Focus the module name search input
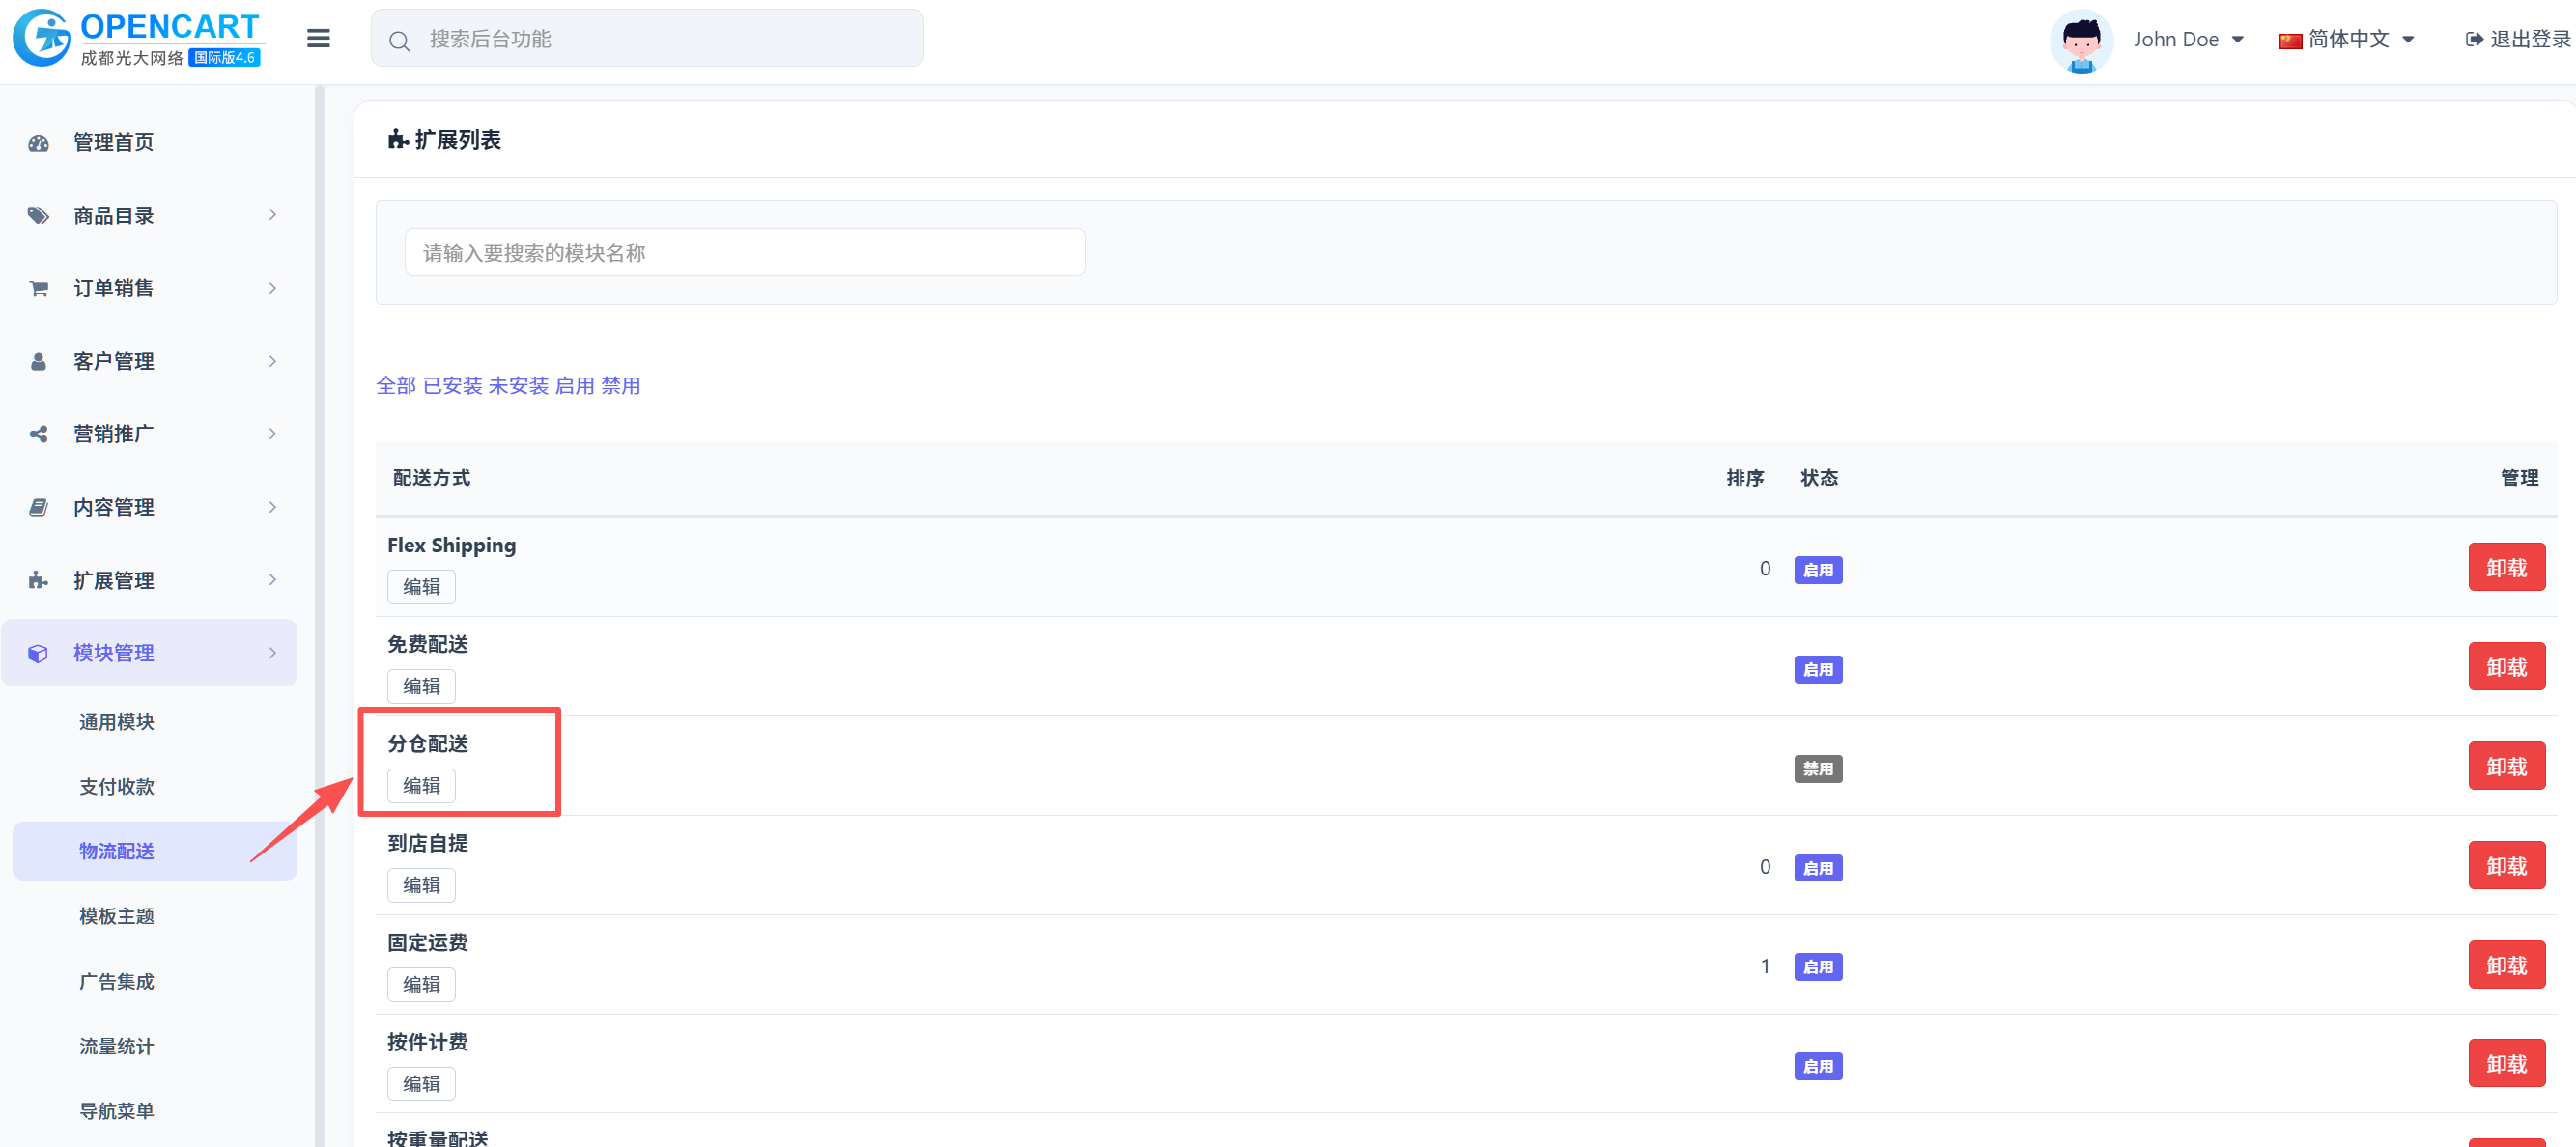The image size is (2576, 1147). [x=744, y=253]
